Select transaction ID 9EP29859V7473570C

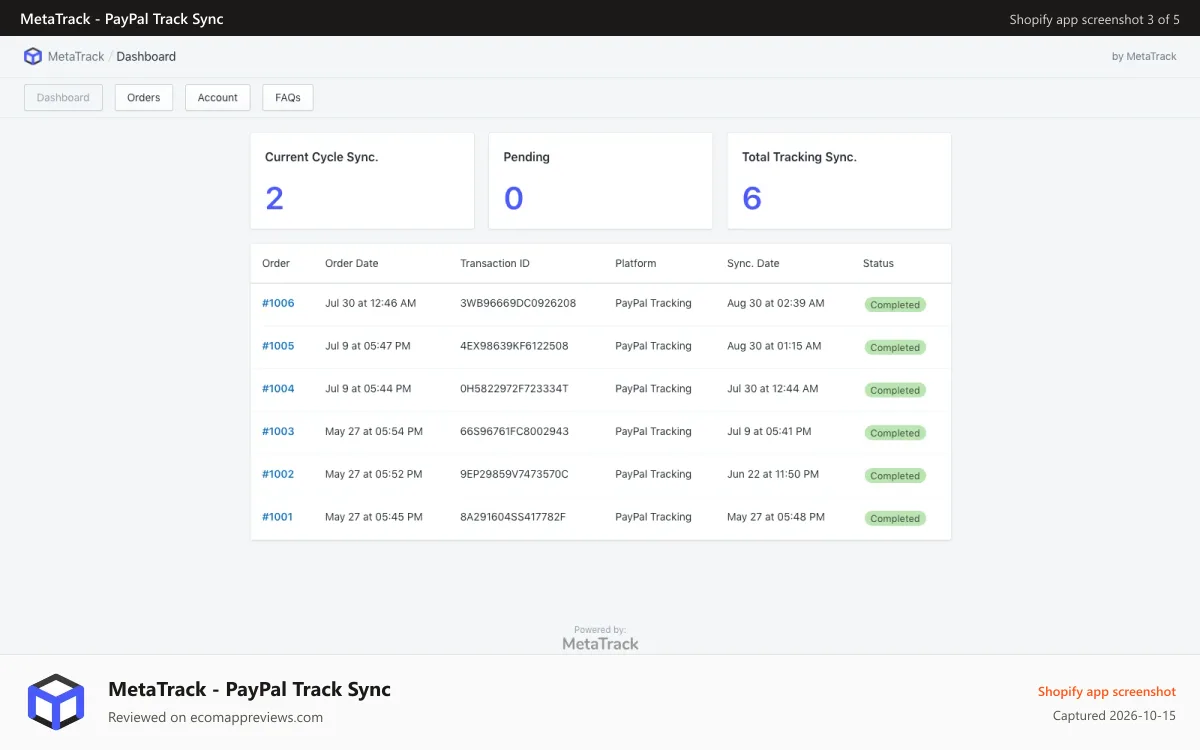point(514,474)
